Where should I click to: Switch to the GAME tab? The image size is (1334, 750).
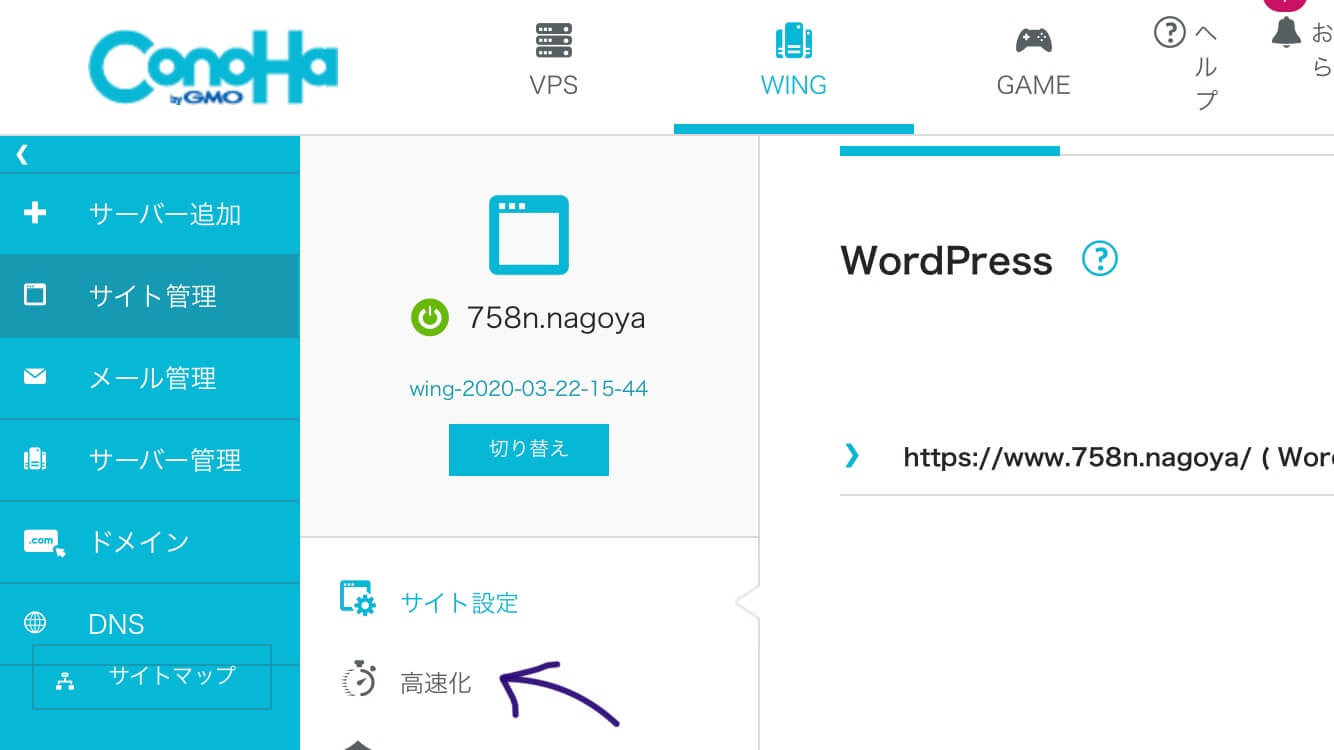1034,62
